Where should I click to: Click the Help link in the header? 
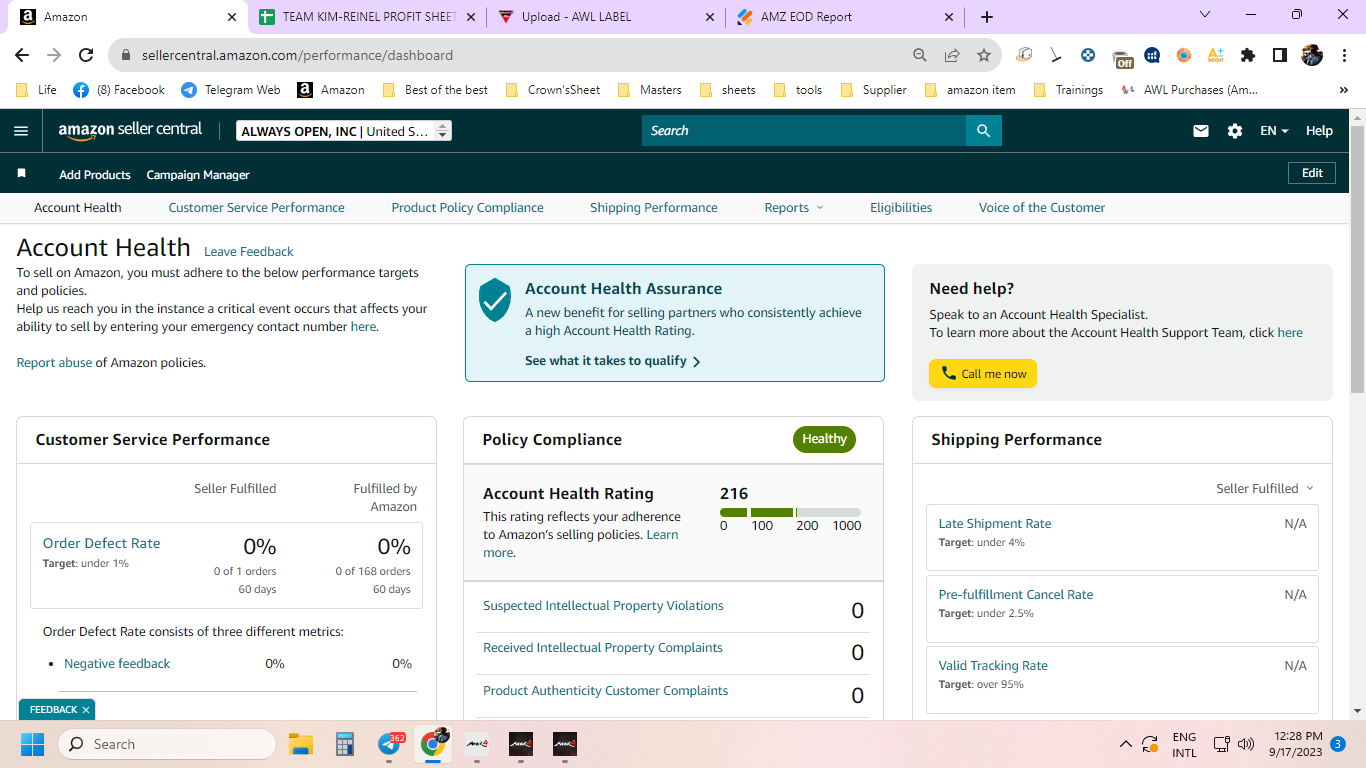(1319, 131)
